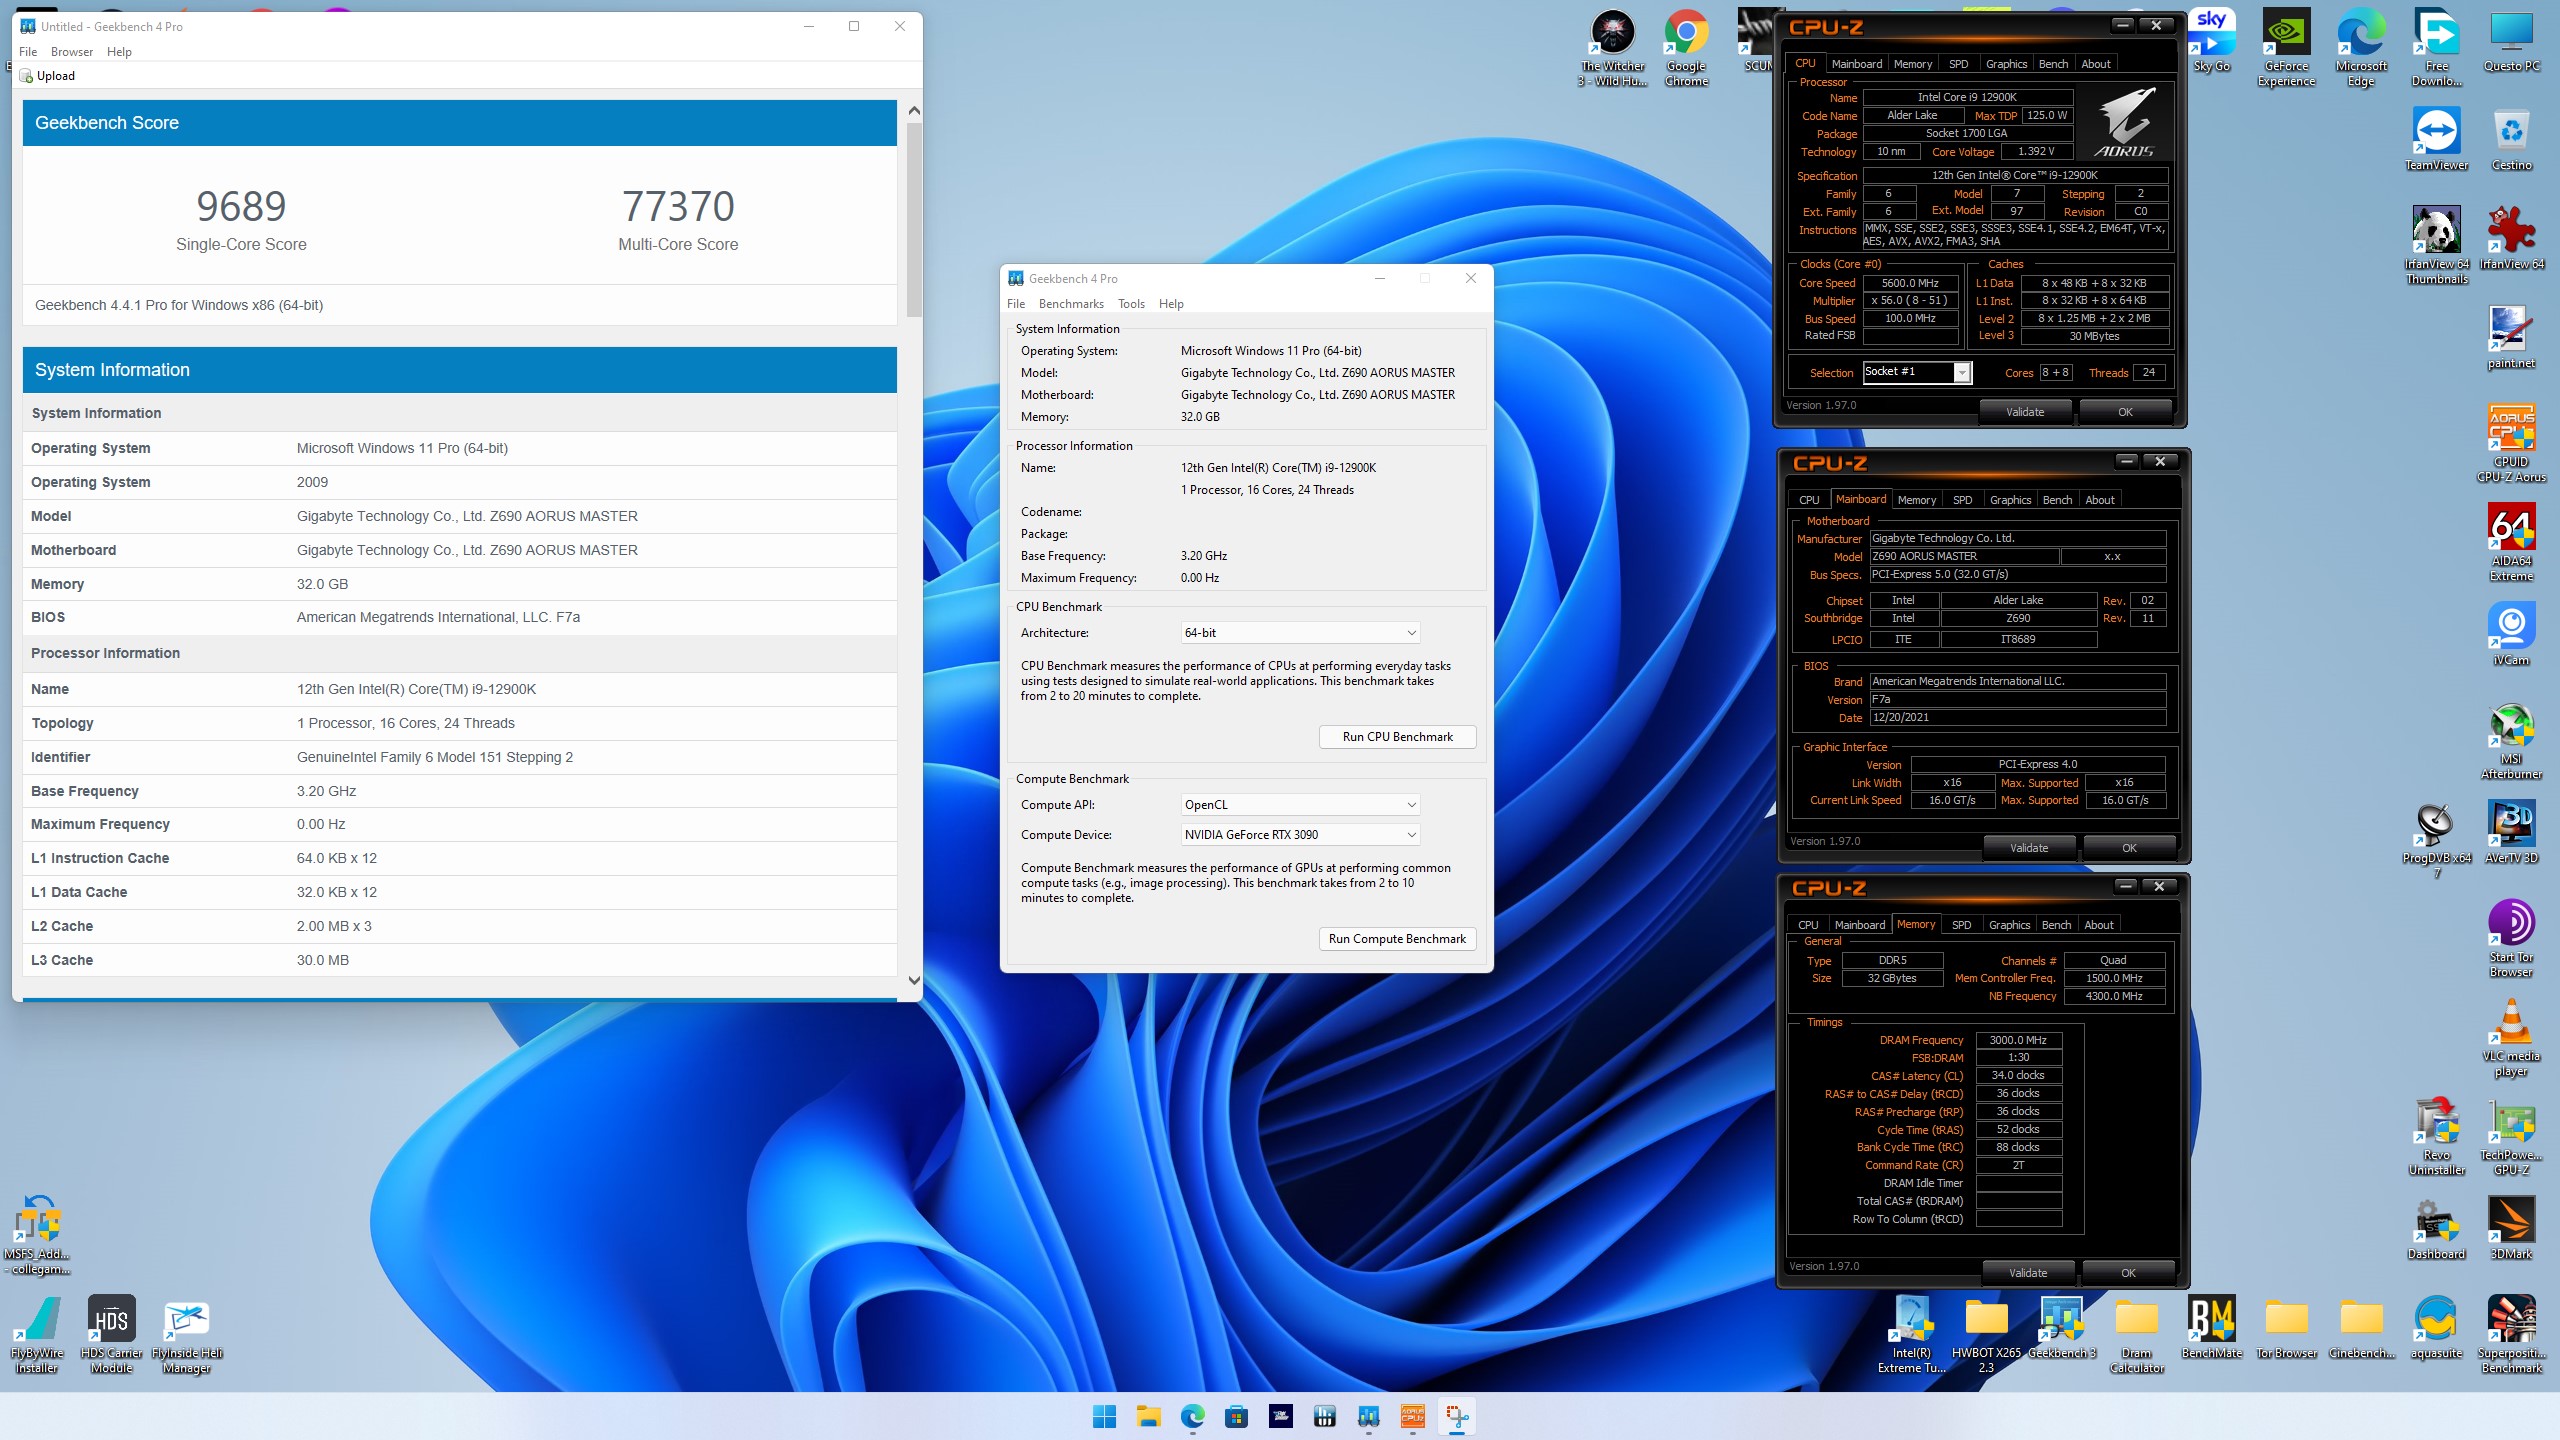Open Dram Calculator folder
Image resolution: width=2560 pixels, height=1440 pixels.
point(2137,1334)
